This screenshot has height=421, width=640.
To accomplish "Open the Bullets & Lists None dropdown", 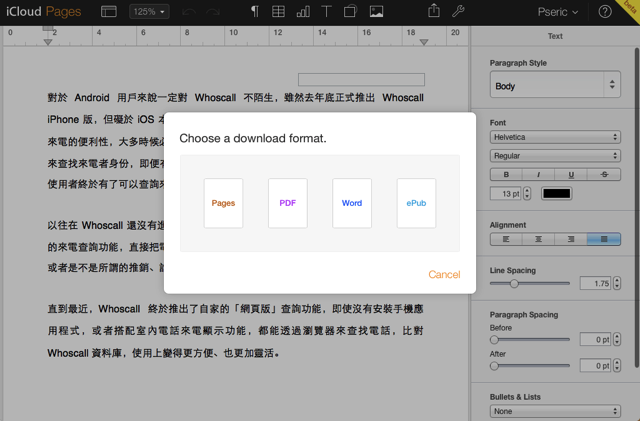I will click(555, 411).
